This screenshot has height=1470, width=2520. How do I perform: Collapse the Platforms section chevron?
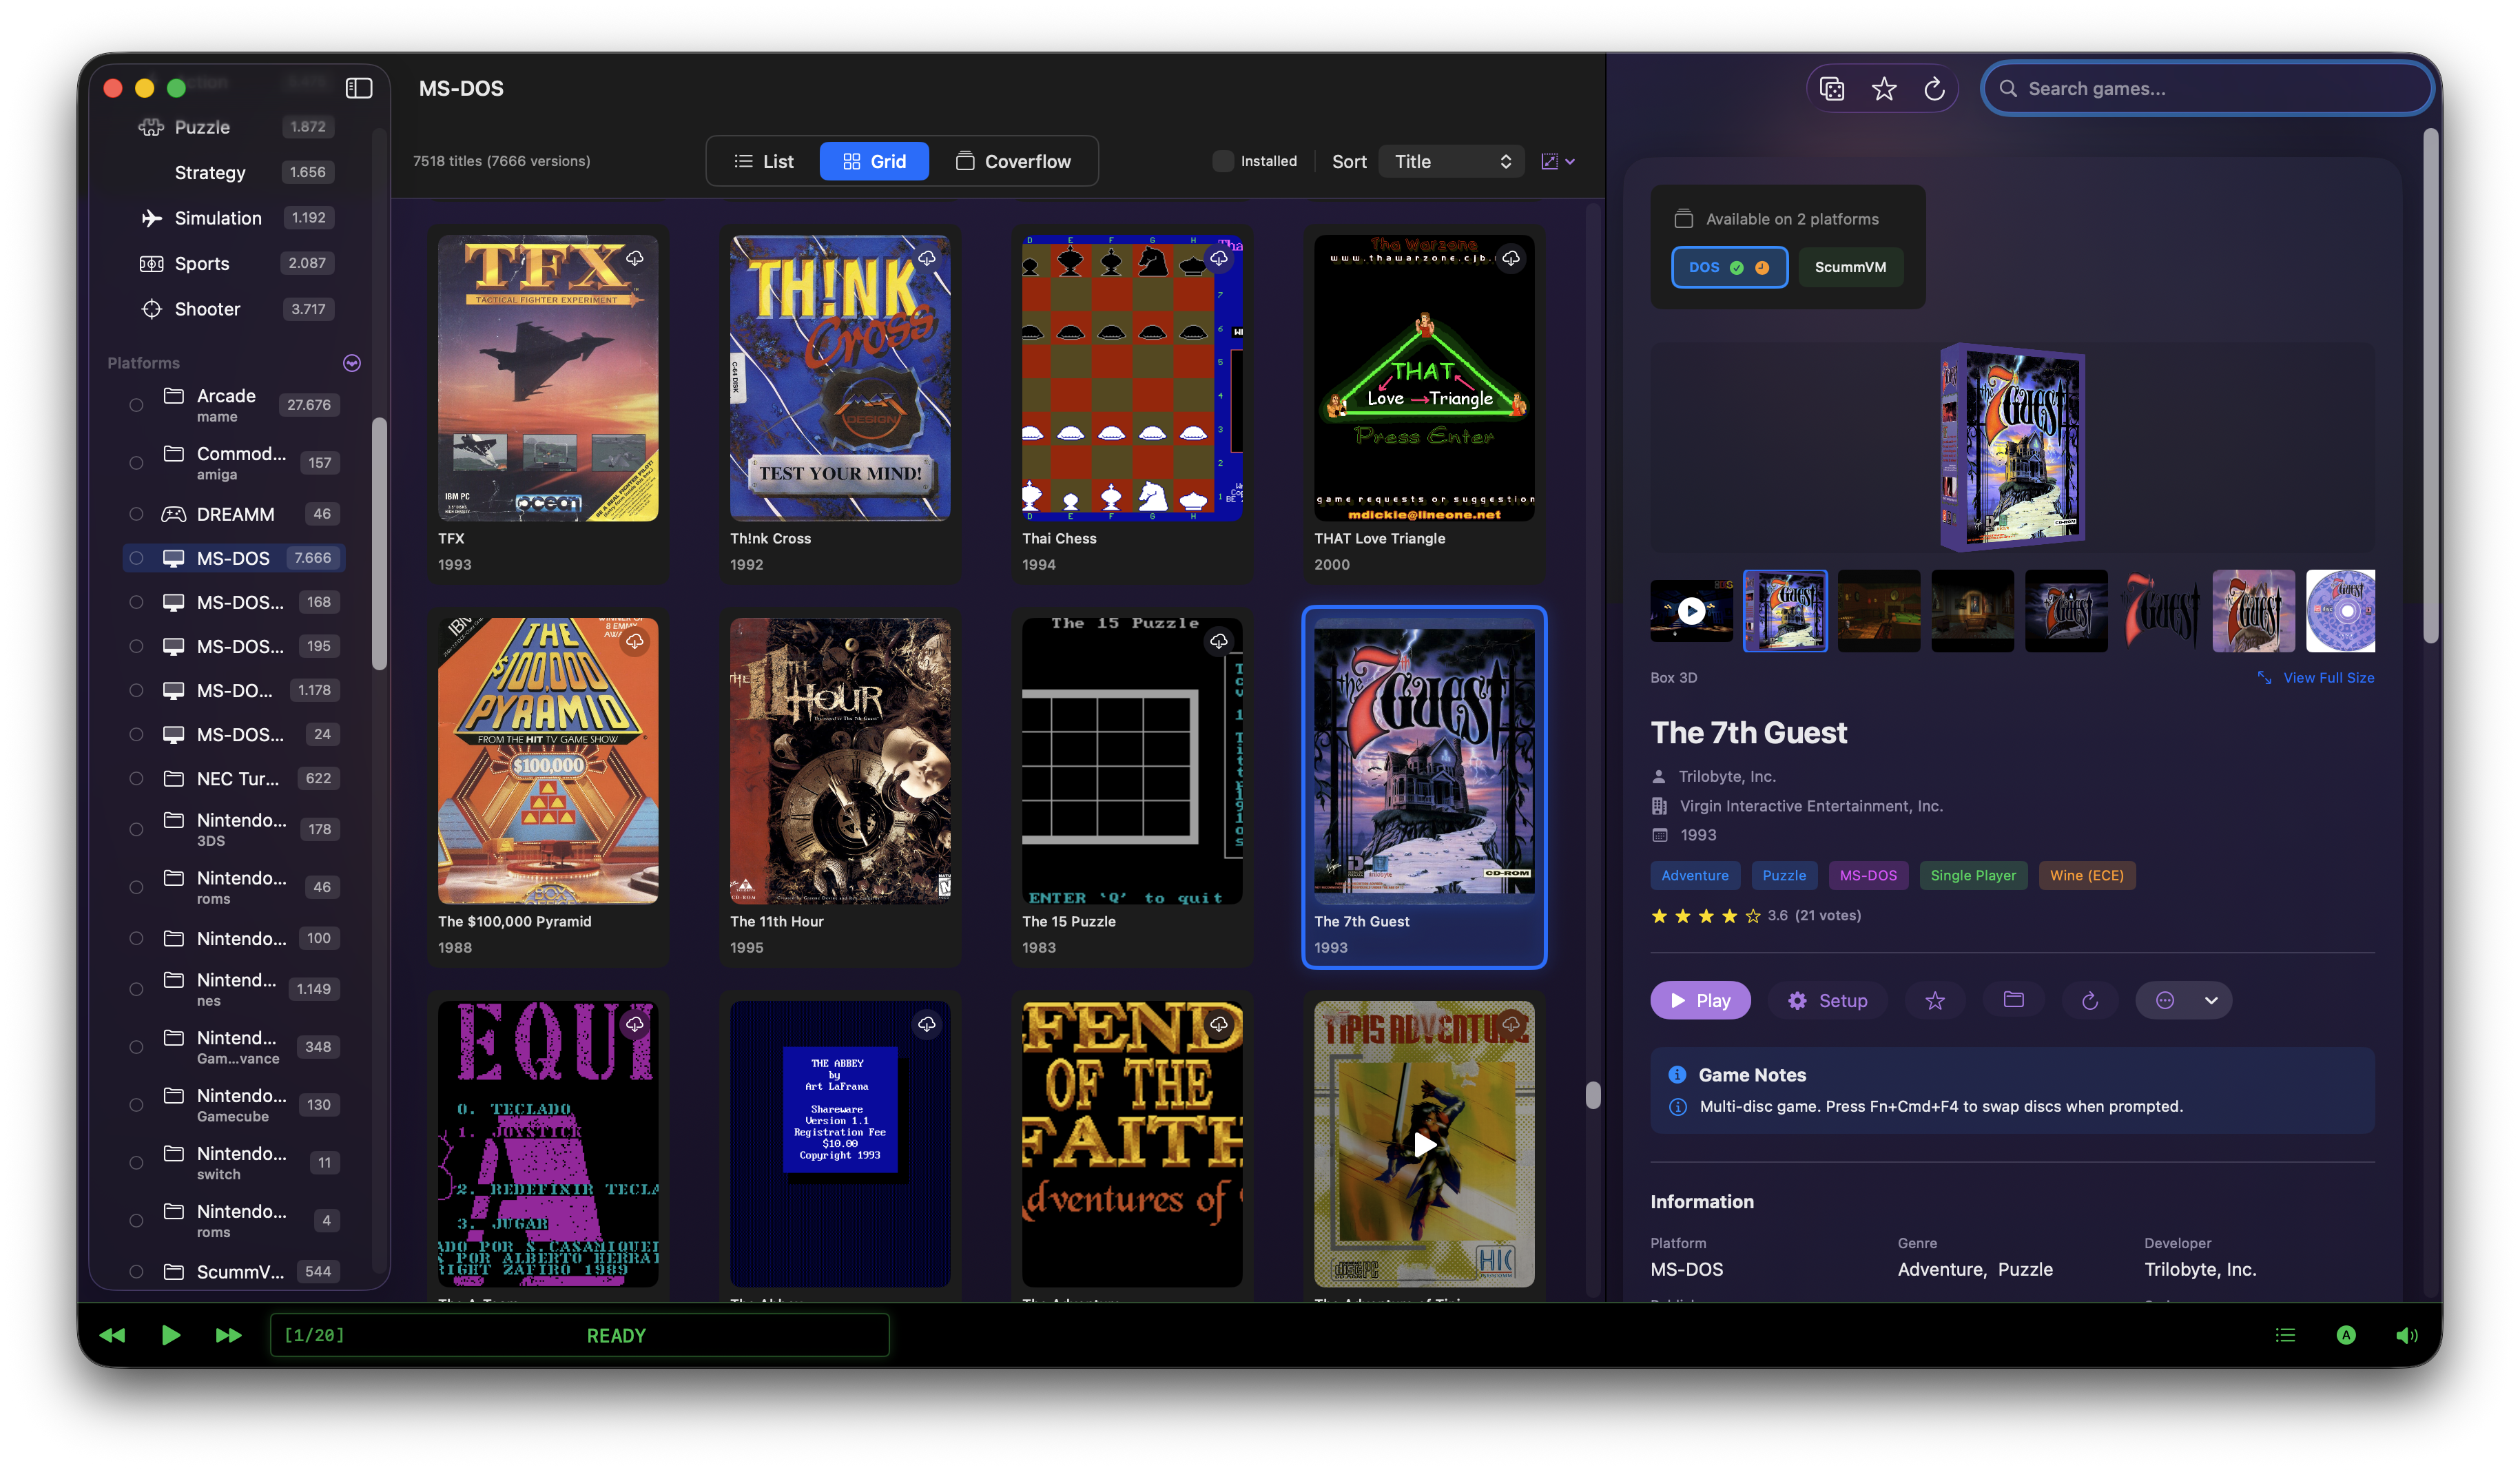[x=351, y=363]
